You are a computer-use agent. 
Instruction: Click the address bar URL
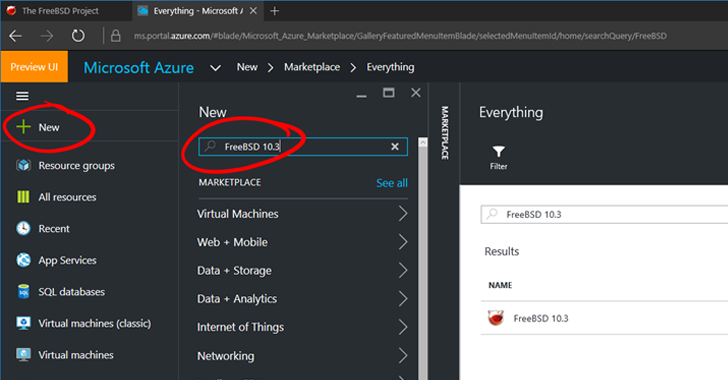pyautogui.click(x=400, y=36)
